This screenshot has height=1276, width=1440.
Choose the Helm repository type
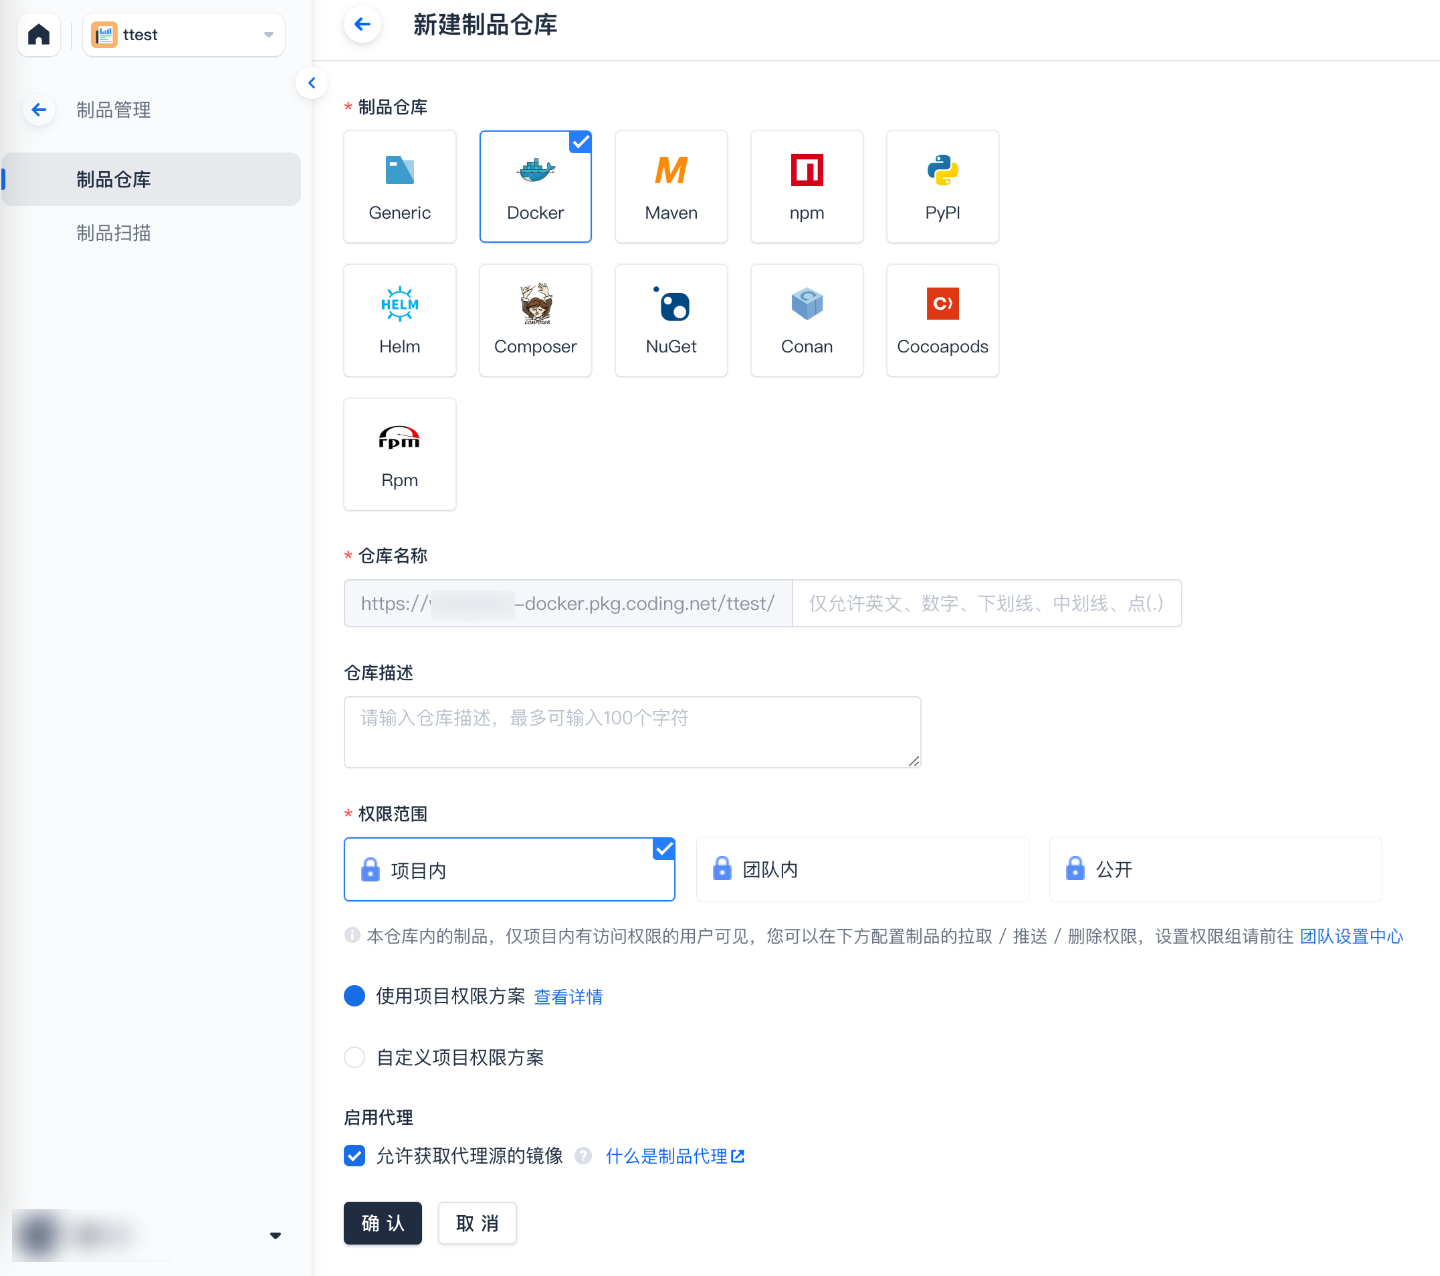click(400, 320)
